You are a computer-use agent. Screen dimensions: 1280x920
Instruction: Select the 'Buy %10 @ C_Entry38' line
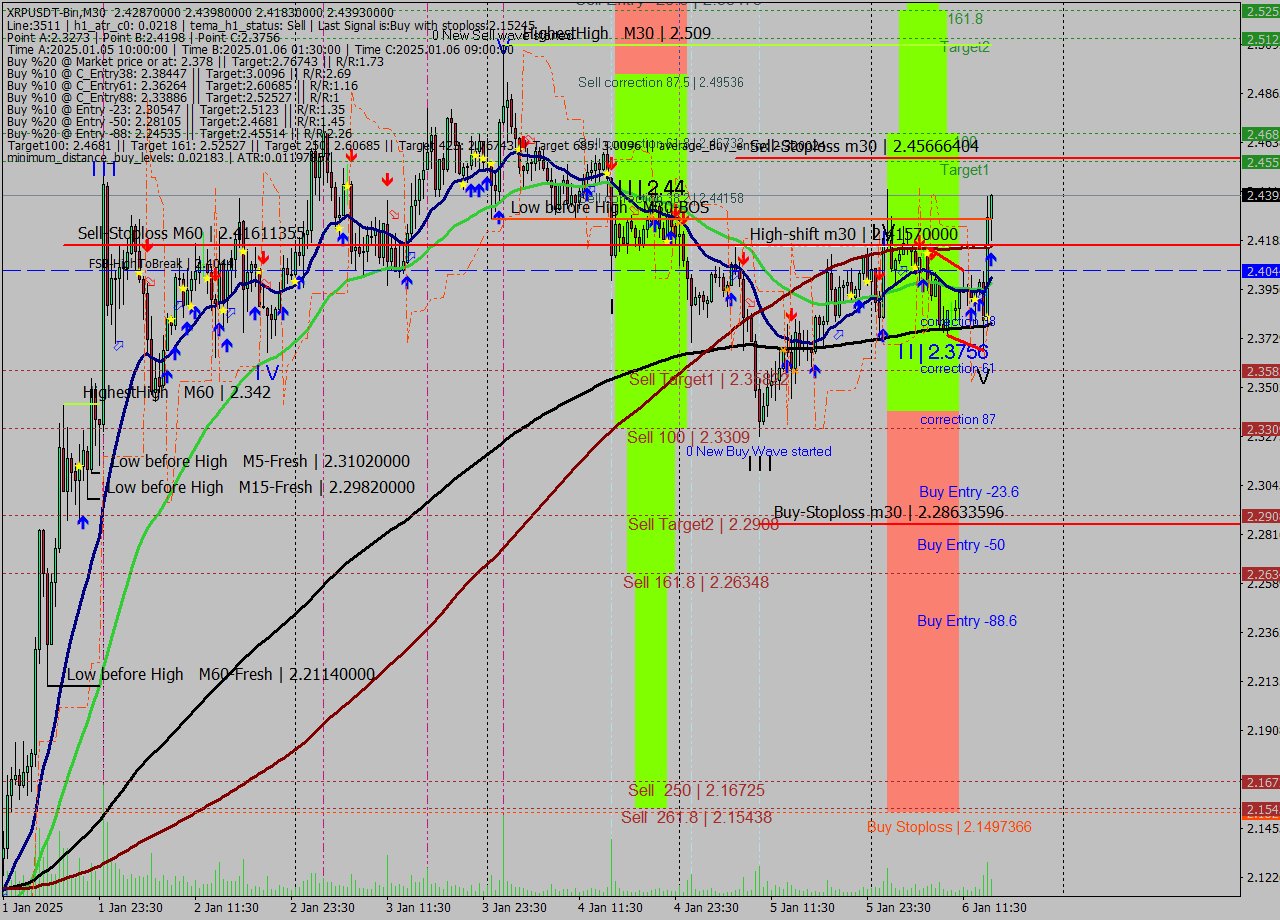178,73
